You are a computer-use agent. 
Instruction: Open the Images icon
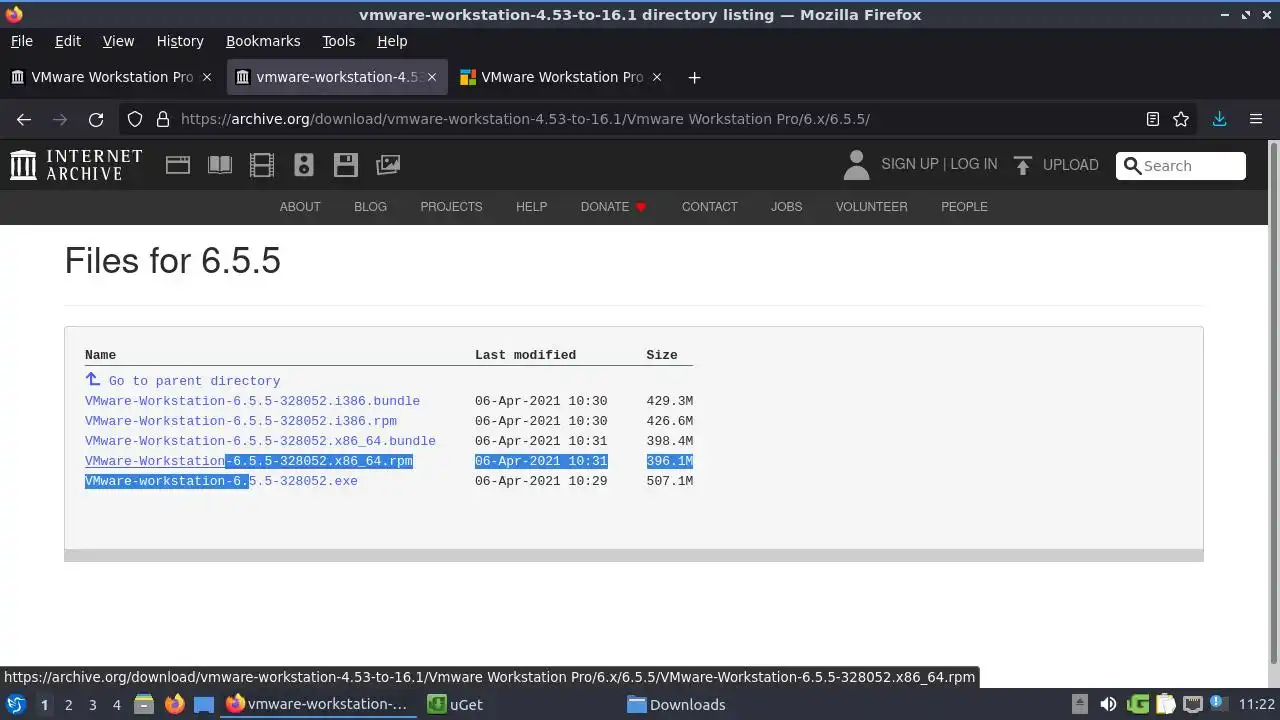(388, 165)
